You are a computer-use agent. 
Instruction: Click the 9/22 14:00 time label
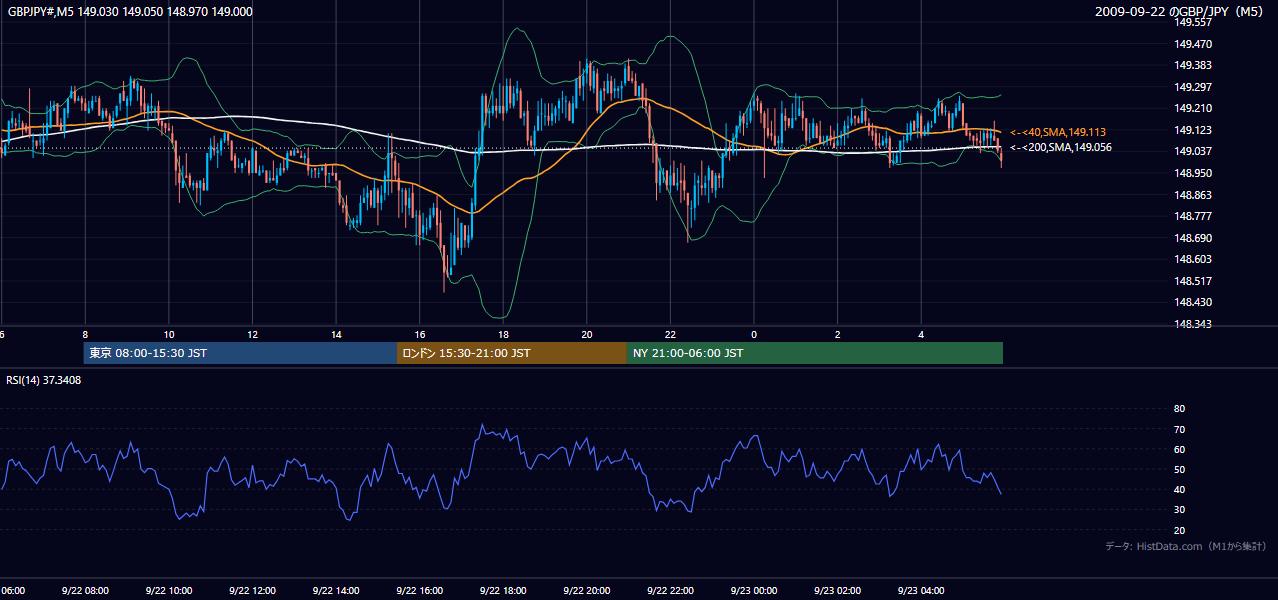pyautogui.click(x=336, y=591)
